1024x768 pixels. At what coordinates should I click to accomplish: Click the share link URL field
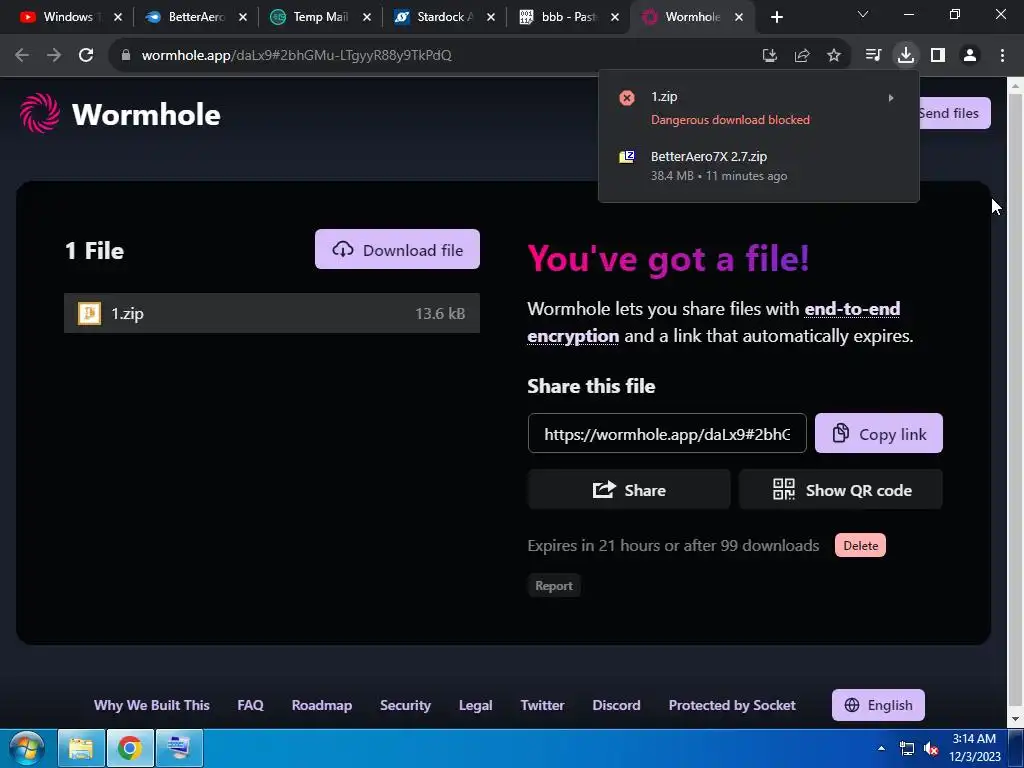(667, 434)
